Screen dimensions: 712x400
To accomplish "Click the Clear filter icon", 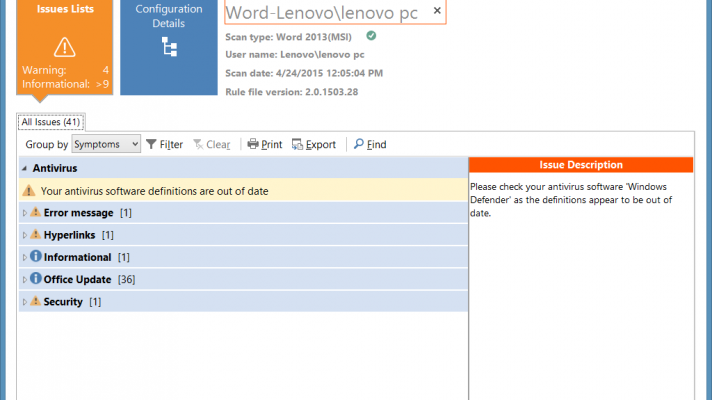I will click(x=198, y=144).
